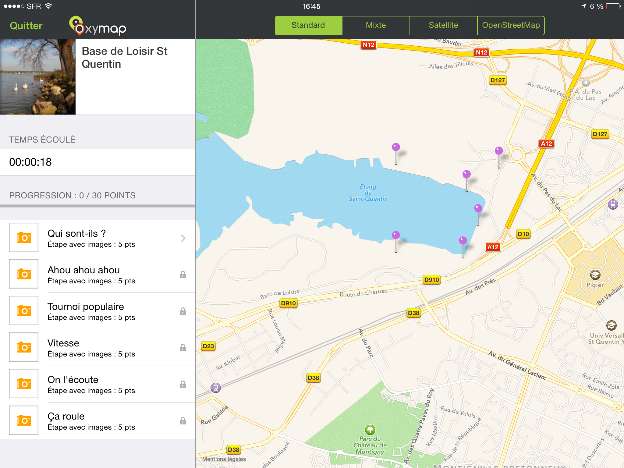Select the Satellite map tab

point(443,25)
